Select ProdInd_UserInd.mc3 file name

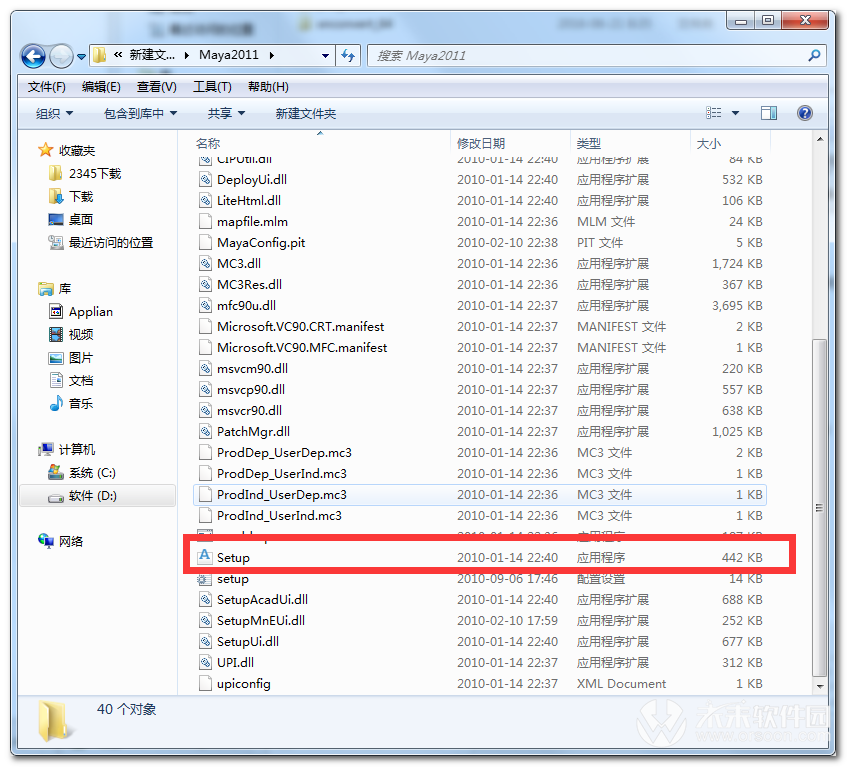tap(279, 516)
